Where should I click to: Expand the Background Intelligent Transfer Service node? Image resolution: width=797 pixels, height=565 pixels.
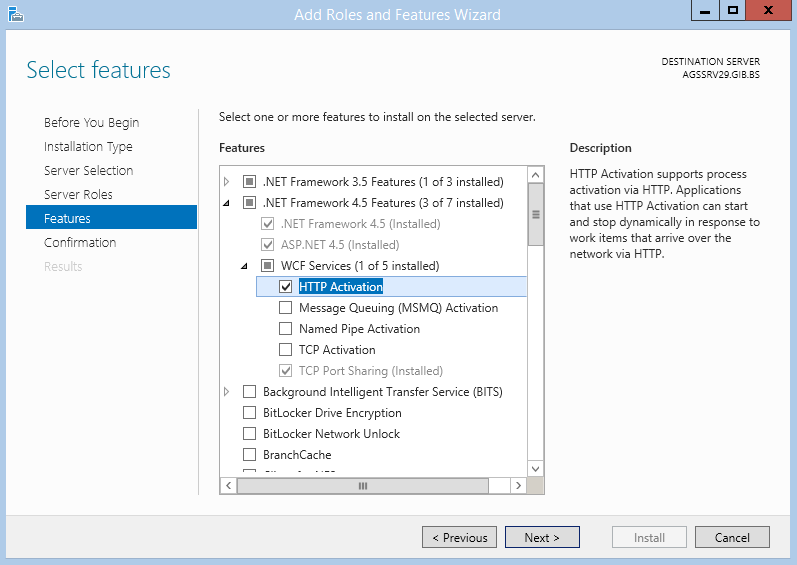pos(227,392)
